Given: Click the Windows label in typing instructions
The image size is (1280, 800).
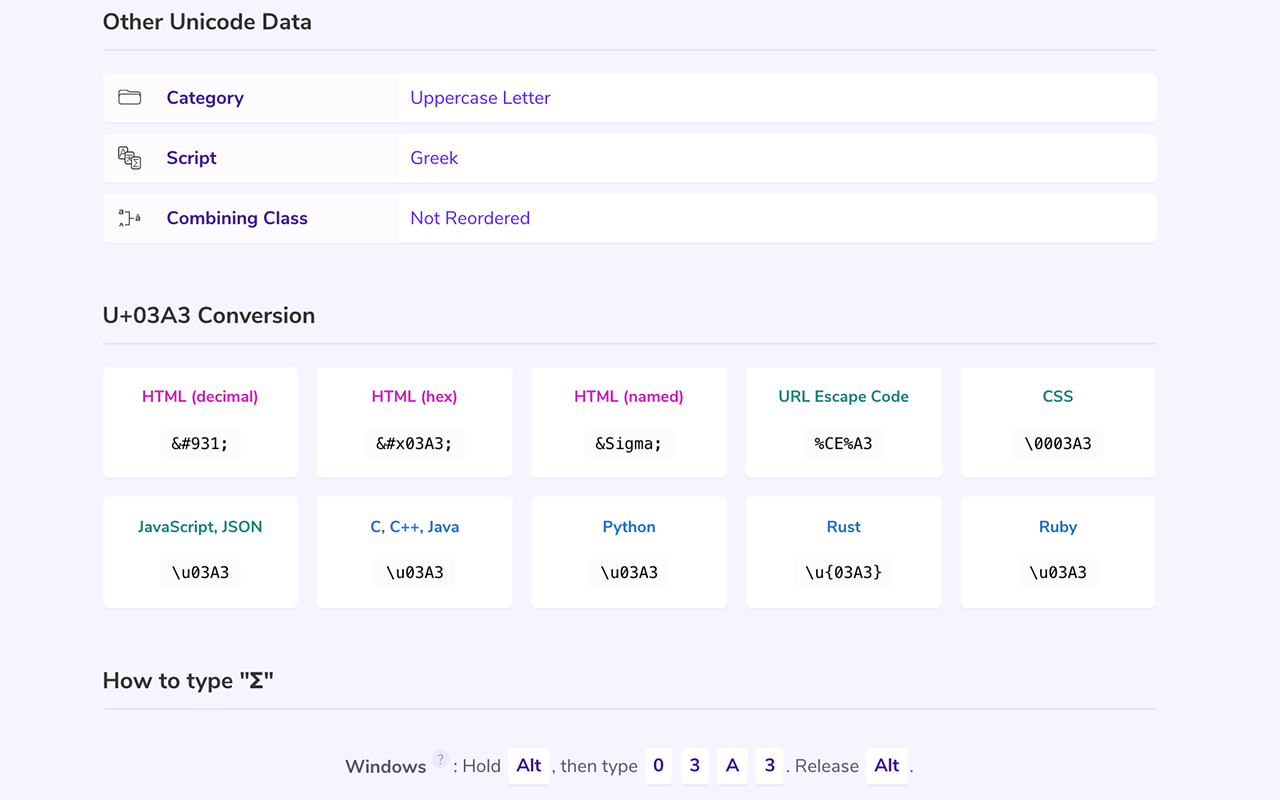Looking at the screenshot, I should [386, 767].
